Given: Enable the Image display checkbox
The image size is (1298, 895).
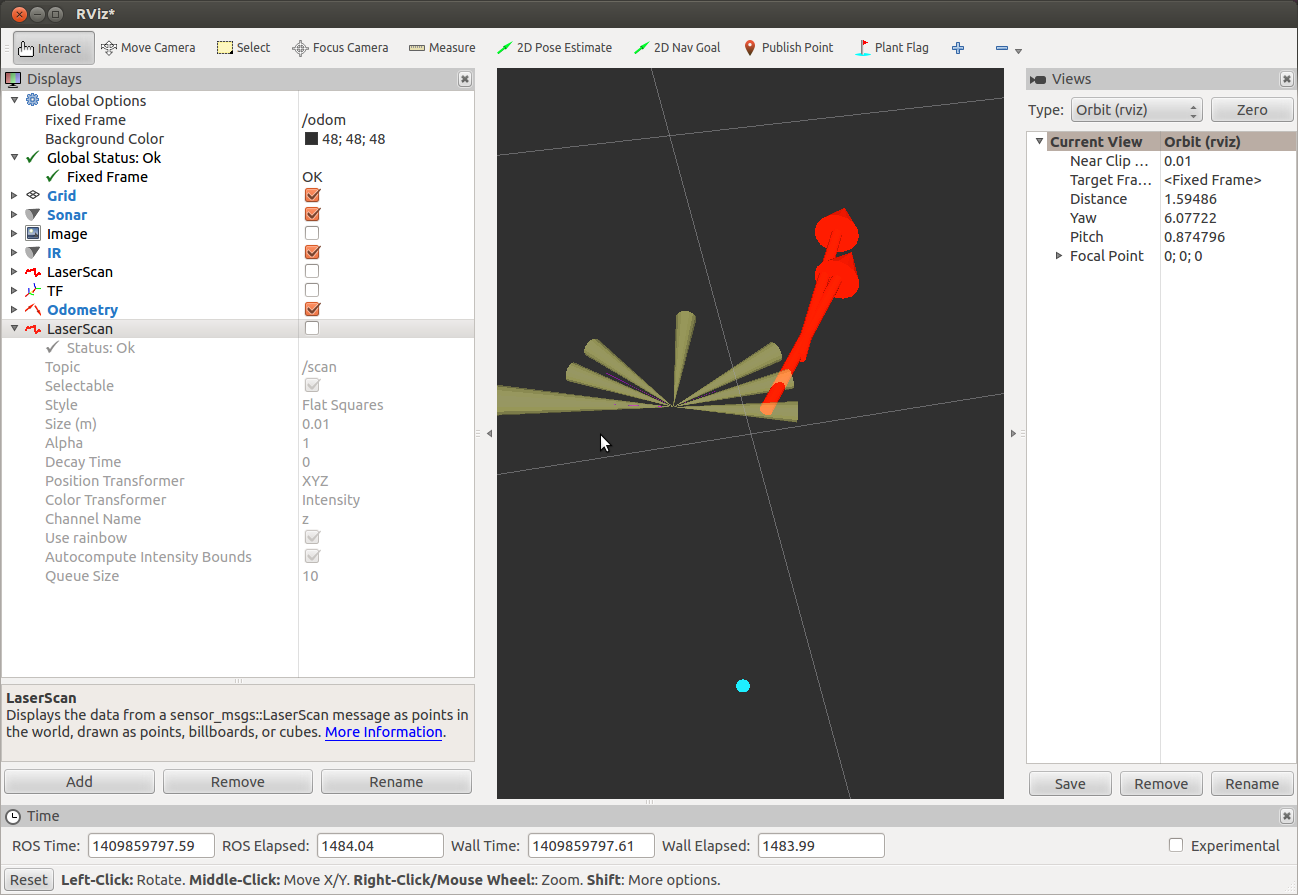Looking at the screenshot, I should click(x=312, y=233).
